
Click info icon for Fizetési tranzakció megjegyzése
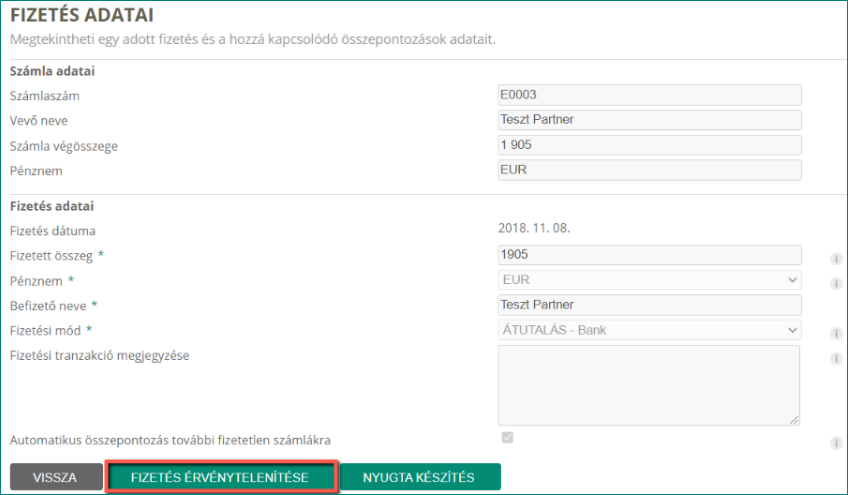836,359
